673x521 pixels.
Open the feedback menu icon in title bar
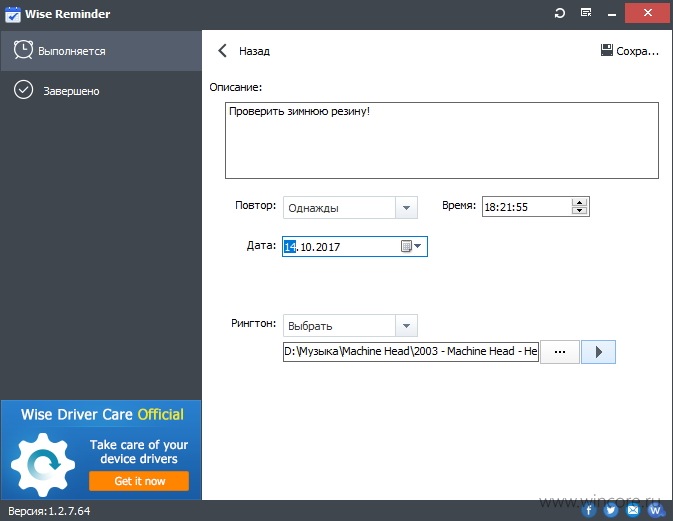pyautogui.click(x=586, y=13)
